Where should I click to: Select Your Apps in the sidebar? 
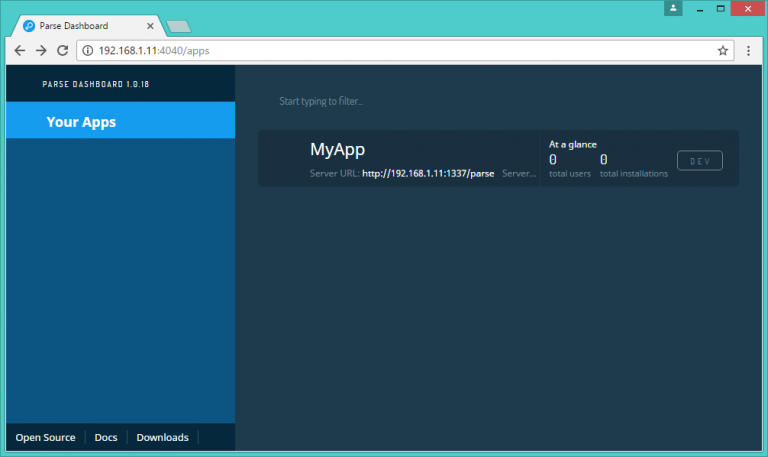81,122
